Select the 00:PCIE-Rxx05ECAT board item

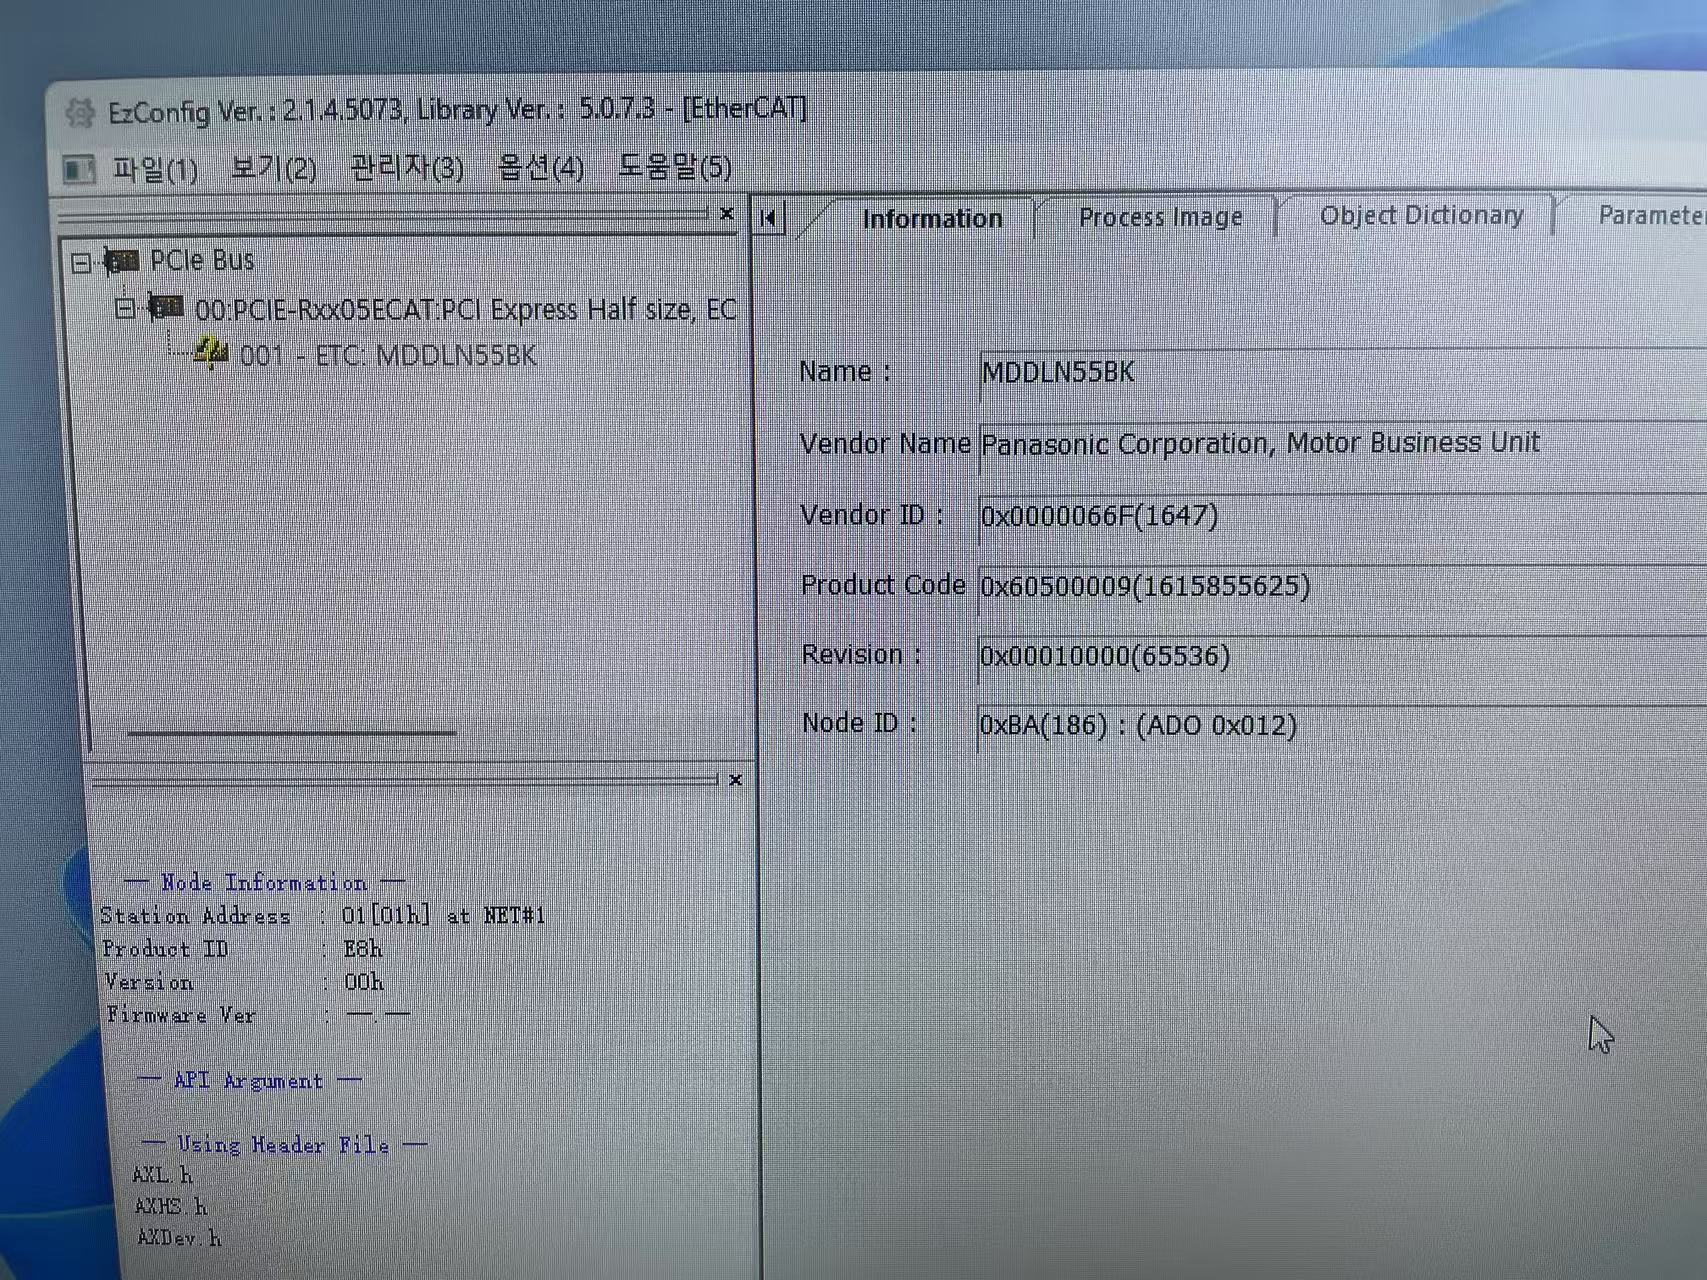[x=465, y=310]
